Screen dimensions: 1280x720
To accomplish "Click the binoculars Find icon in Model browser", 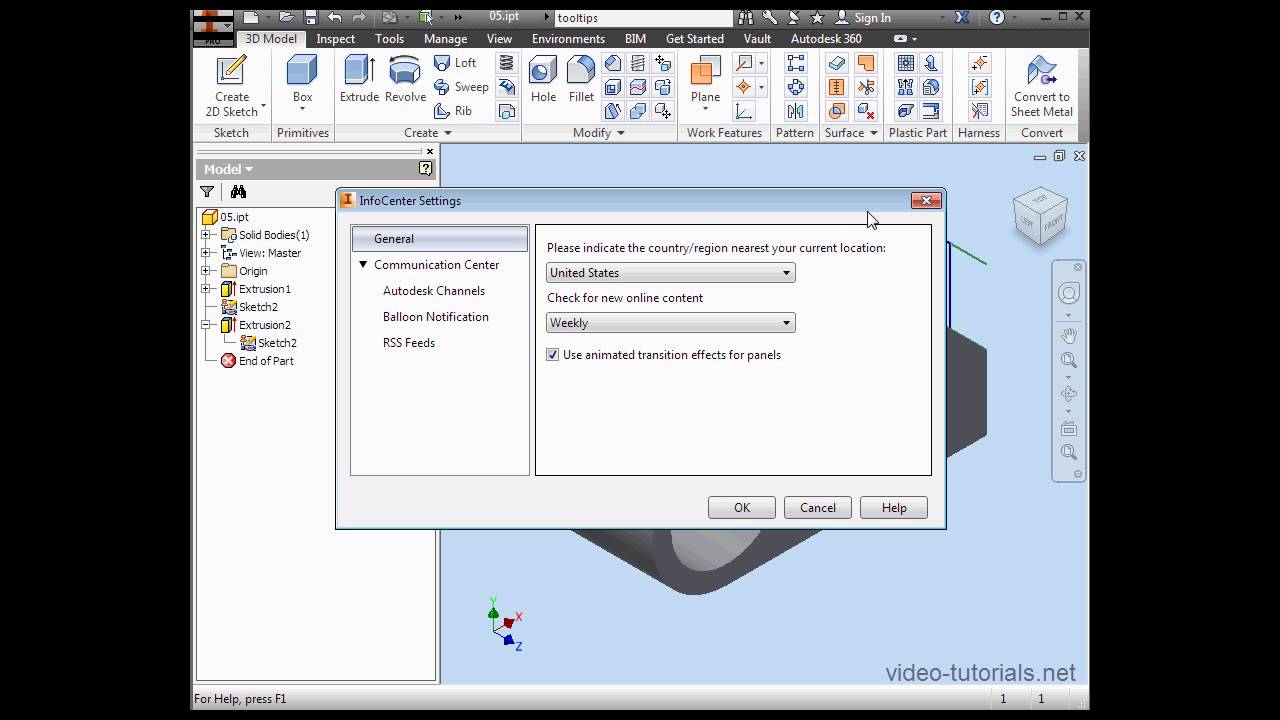I will [238, 192].
